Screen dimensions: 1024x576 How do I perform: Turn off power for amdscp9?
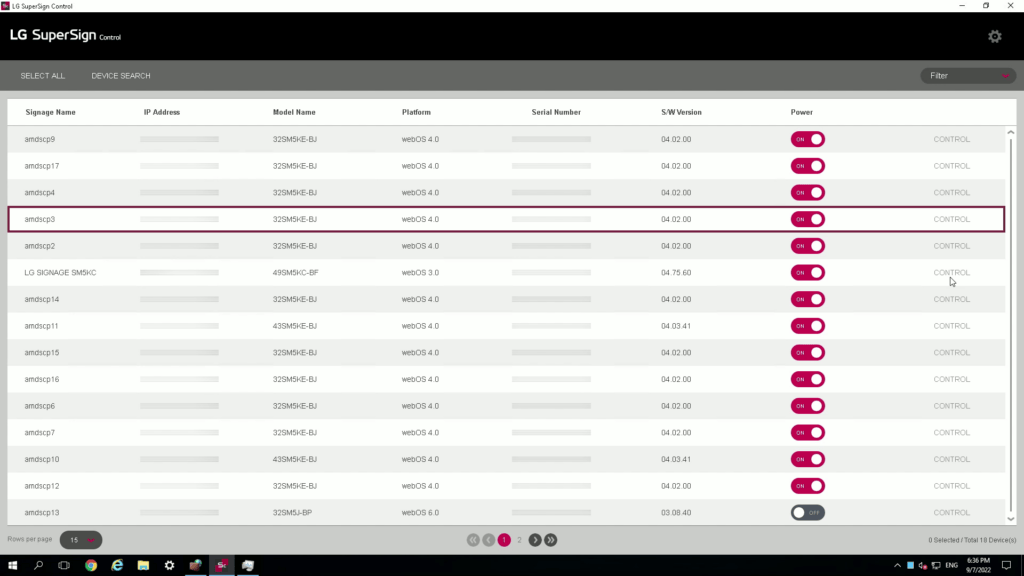click(x=808, y=139)
